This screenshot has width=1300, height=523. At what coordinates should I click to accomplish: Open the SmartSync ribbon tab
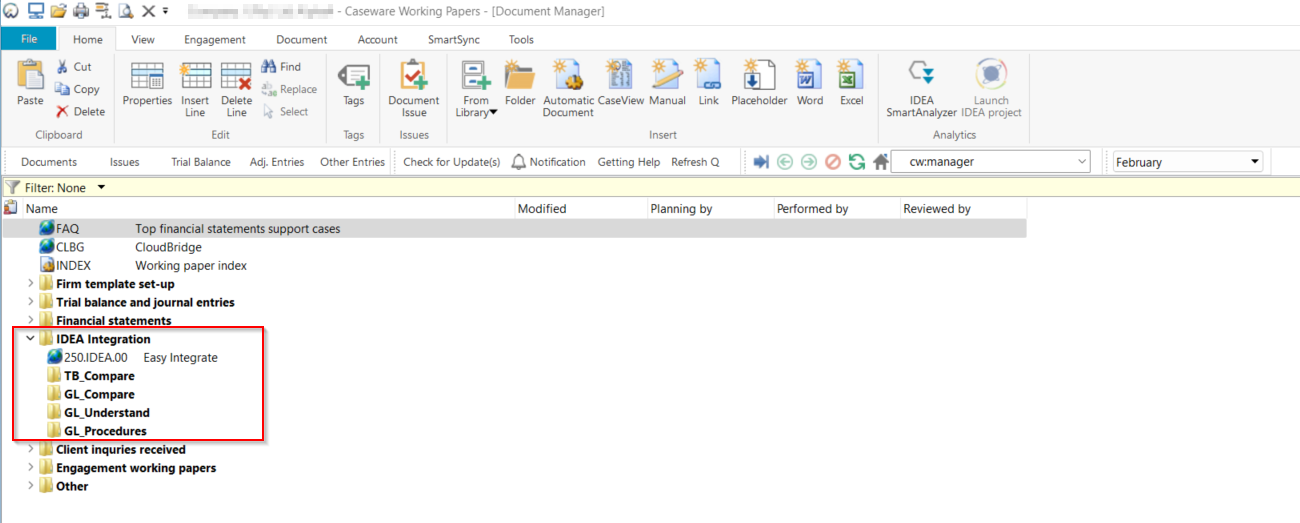[452, 40]
